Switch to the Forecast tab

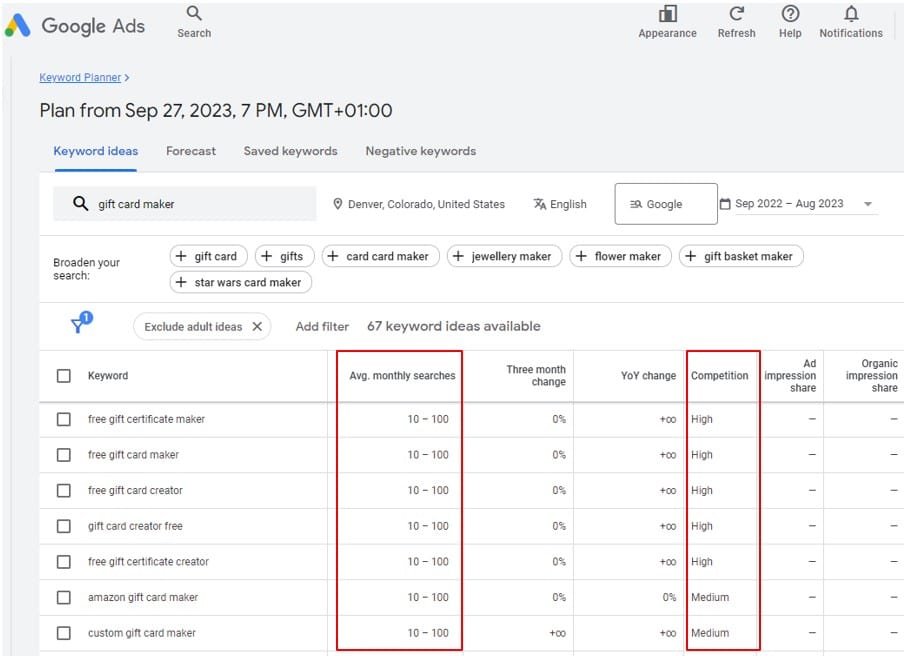191,151
